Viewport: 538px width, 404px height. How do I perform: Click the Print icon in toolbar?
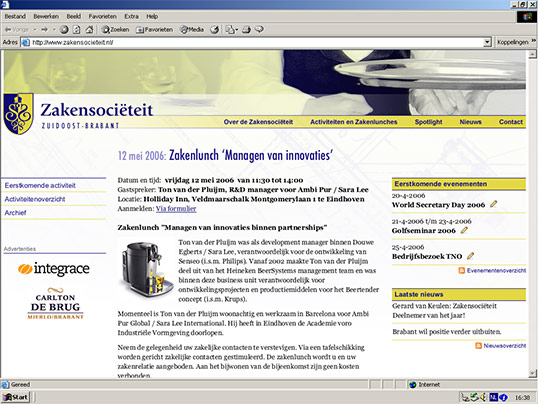(246, 30)
